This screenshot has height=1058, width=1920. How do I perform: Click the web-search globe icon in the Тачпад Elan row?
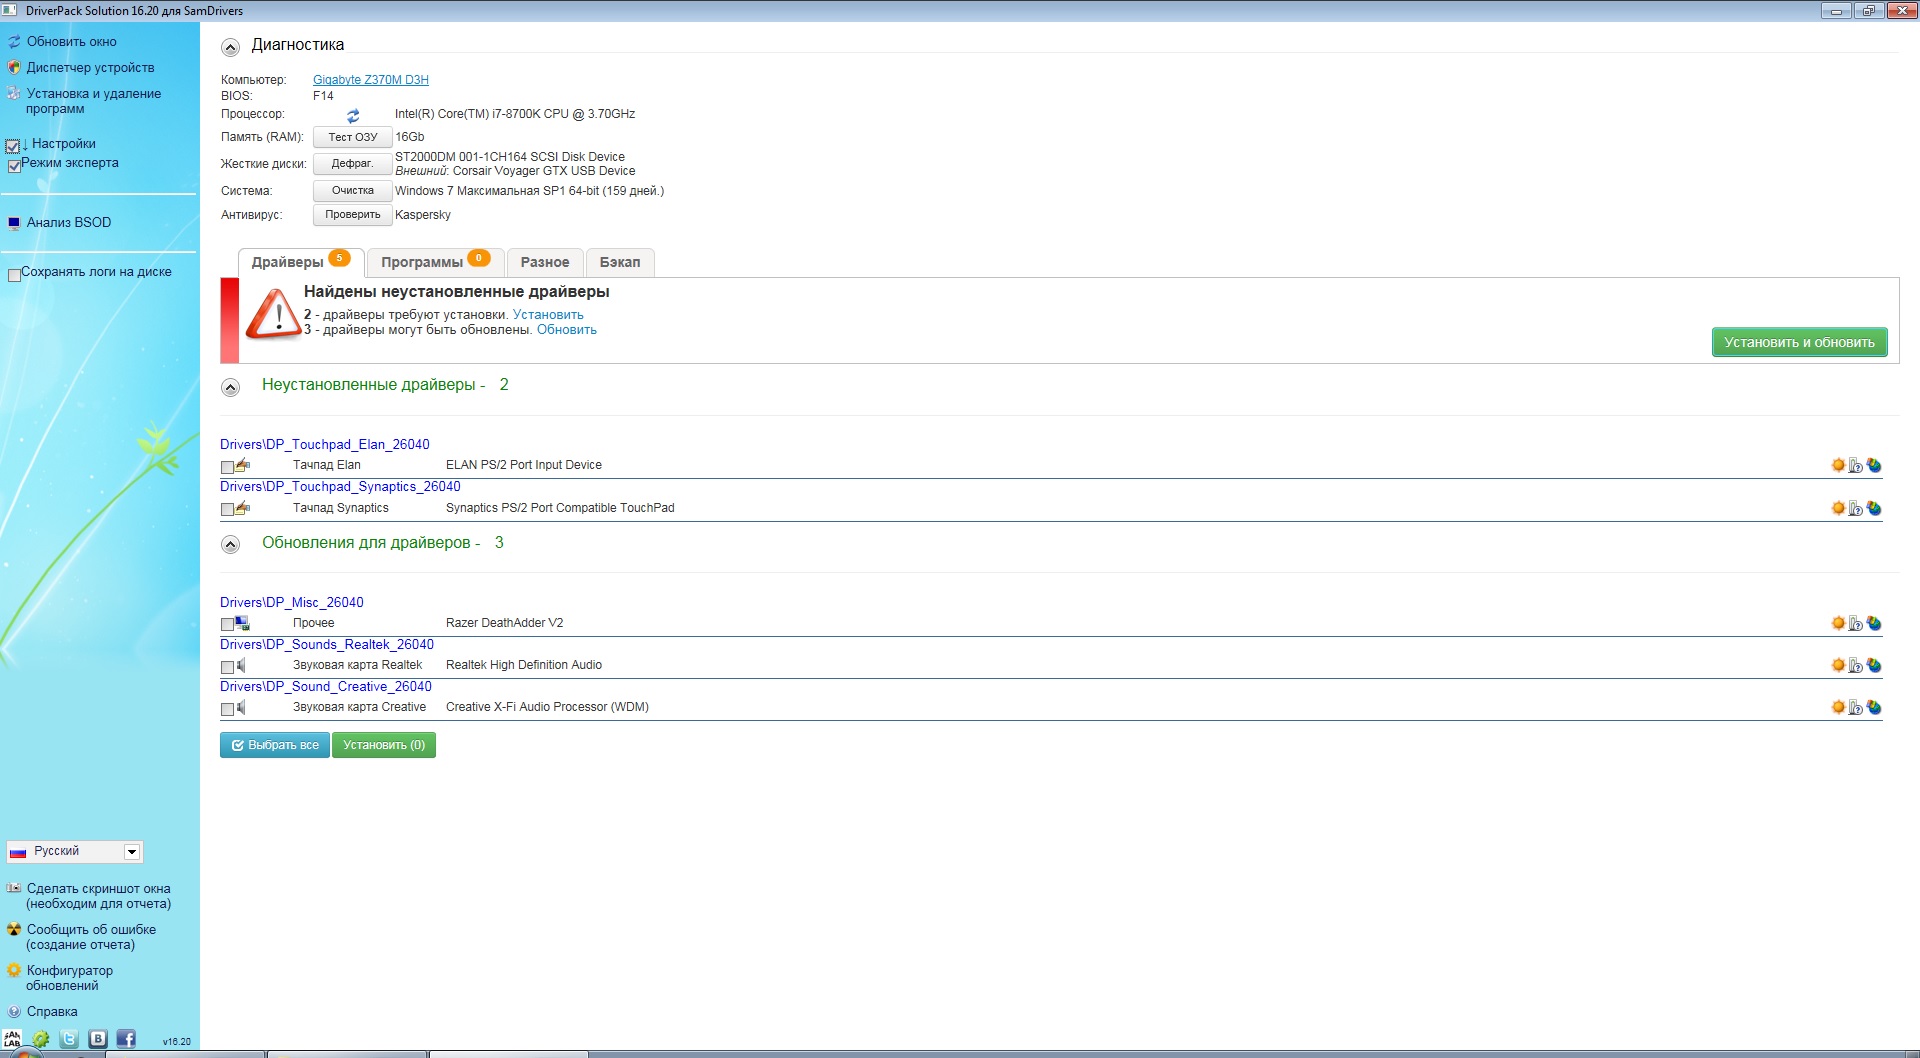[1874, 465]
